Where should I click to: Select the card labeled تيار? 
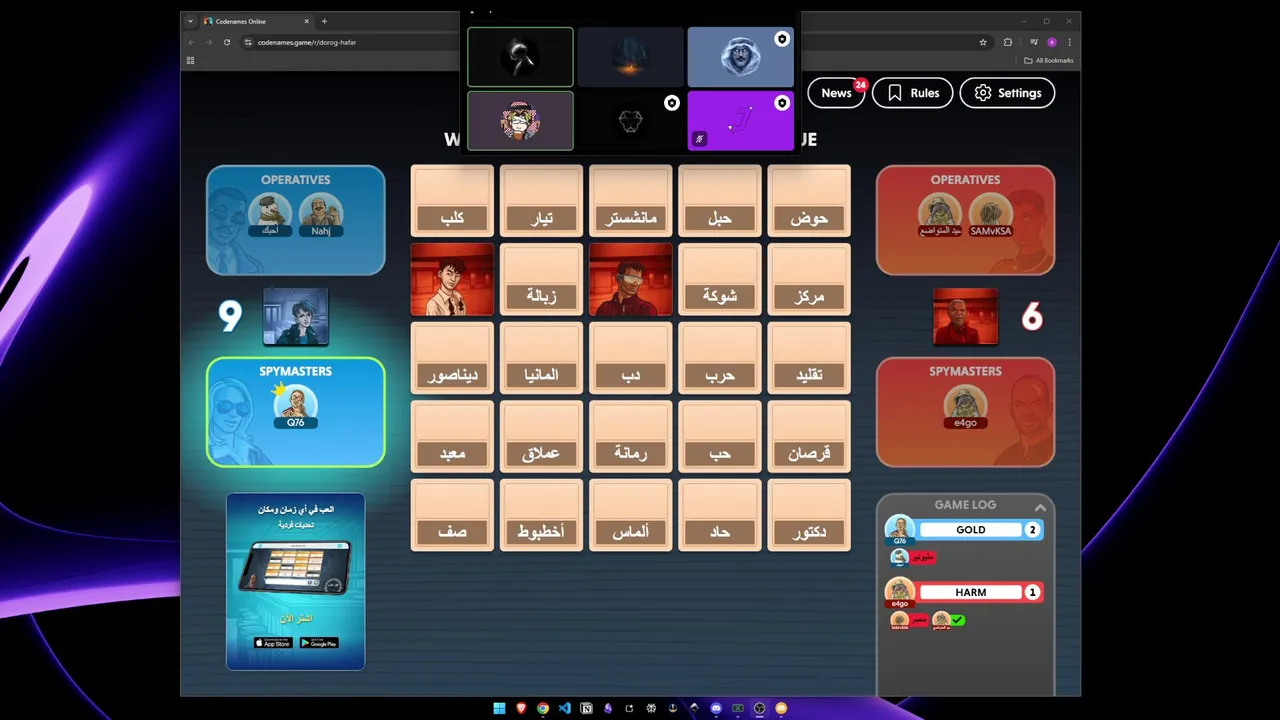click(541, 201)
